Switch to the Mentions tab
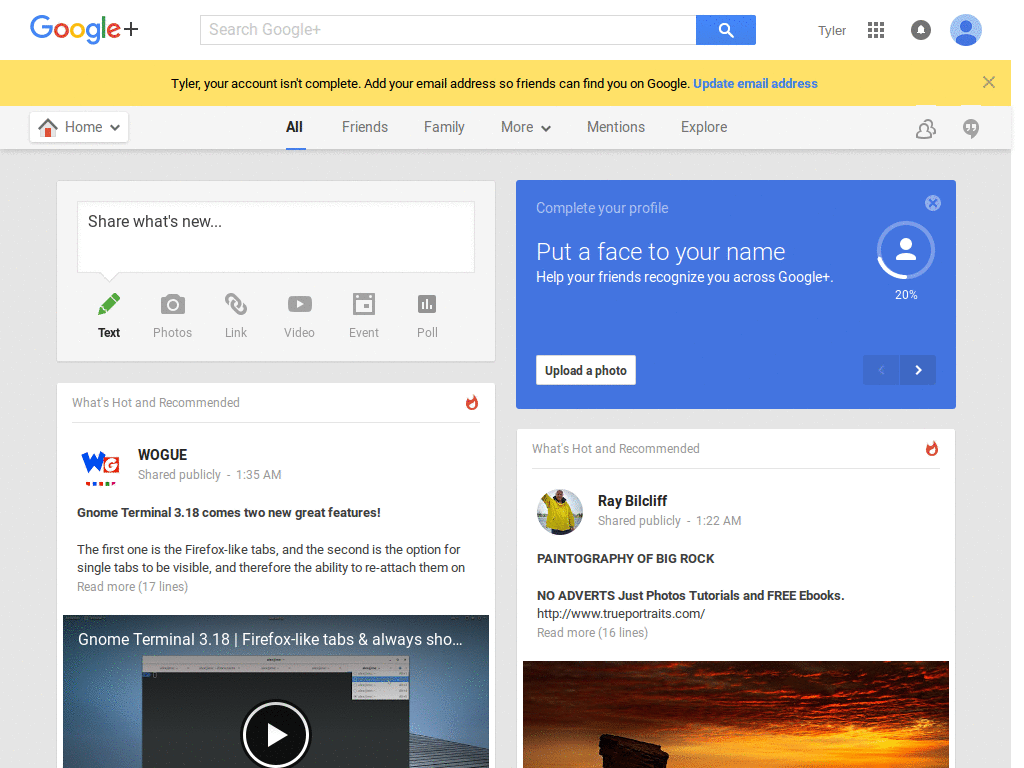 pyautogui.click(x=616, y=127)
